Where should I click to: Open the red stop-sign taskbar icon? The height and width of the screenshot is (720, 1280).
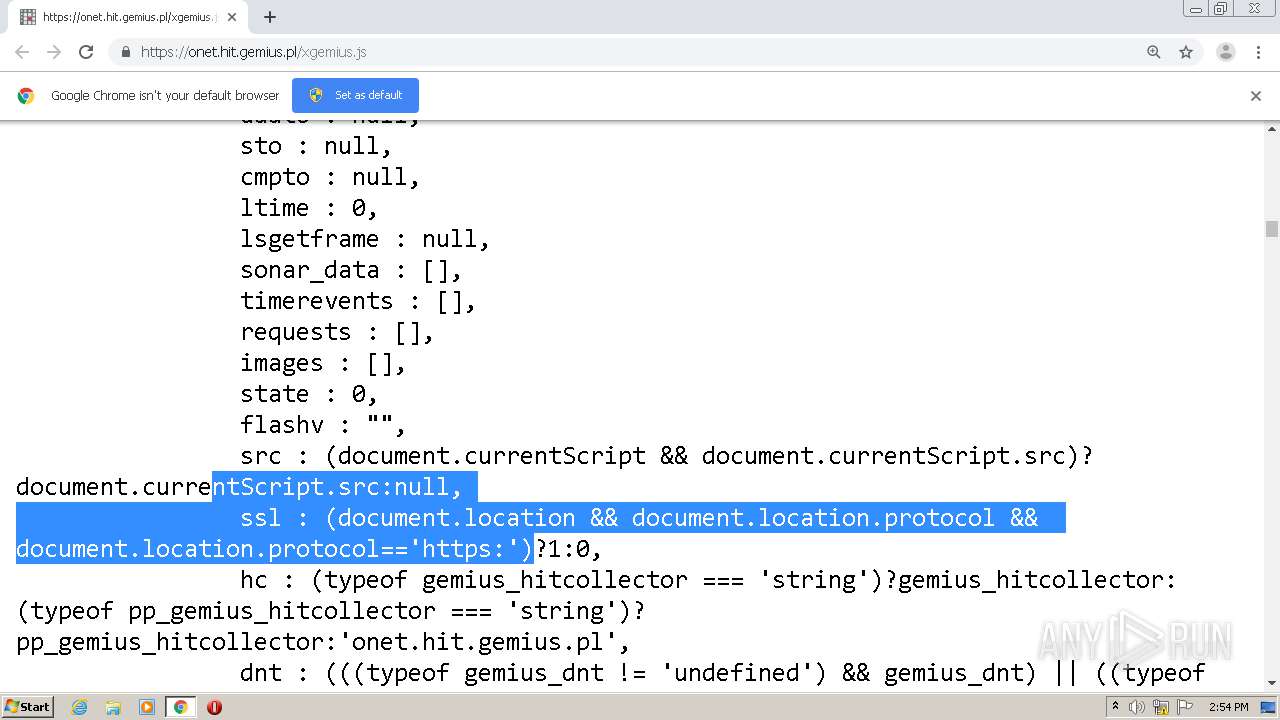pos(214,707)
